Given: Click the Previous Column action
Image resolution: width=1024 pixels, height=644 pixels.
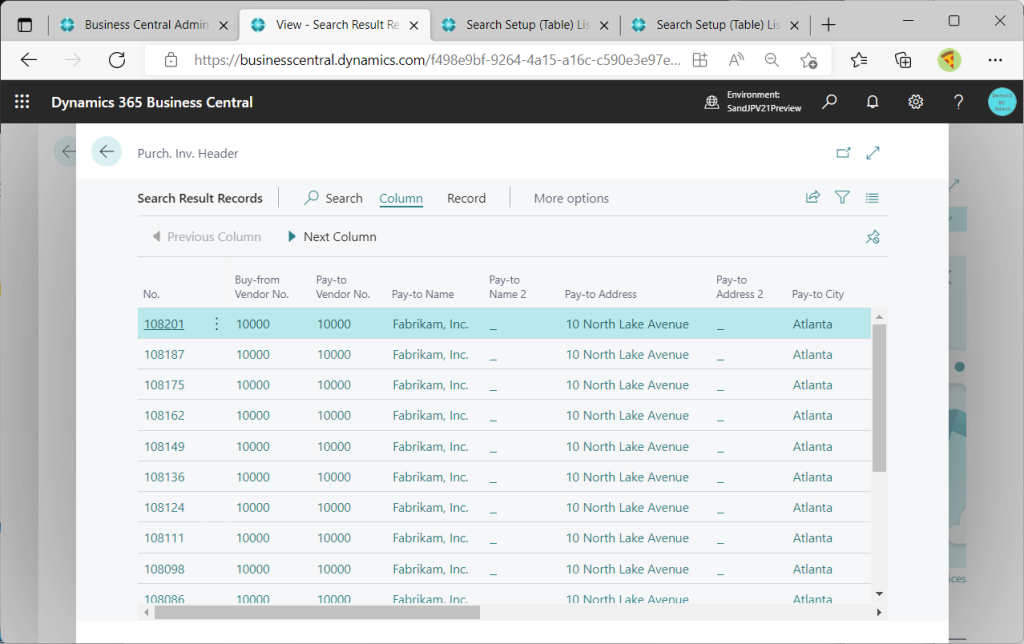Looking at the screenshot, I should pyautogui.click(x=206, y=236).
